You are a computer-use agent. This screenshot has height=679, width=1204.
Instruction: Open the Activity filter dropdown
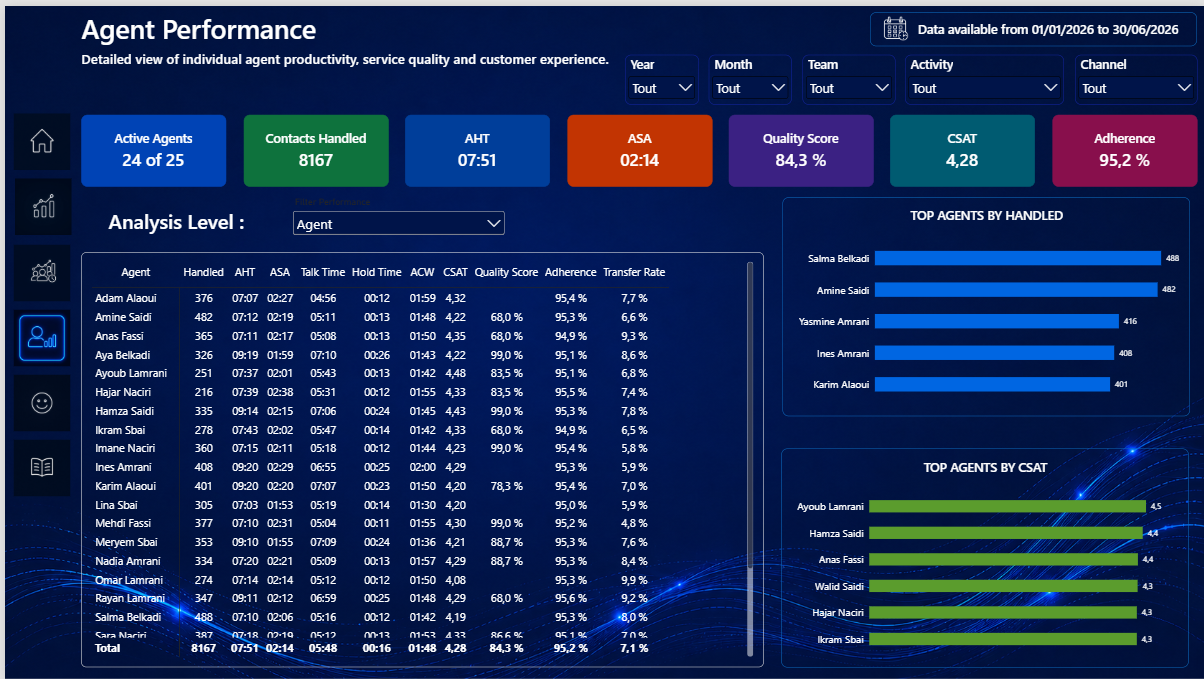coord(985,88)
